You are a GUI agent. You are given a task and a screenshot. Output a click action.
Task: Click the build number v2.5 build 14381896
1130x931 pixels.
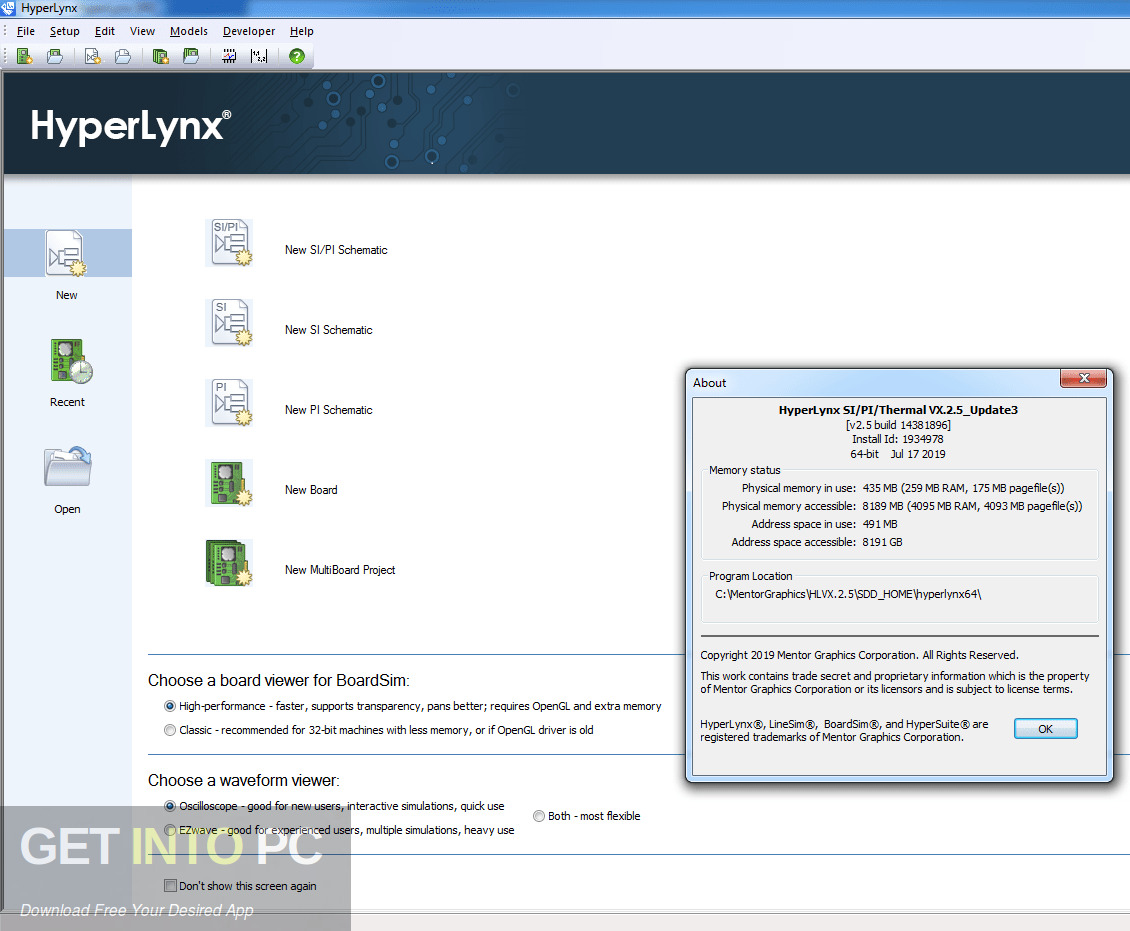tap(898, 425)
